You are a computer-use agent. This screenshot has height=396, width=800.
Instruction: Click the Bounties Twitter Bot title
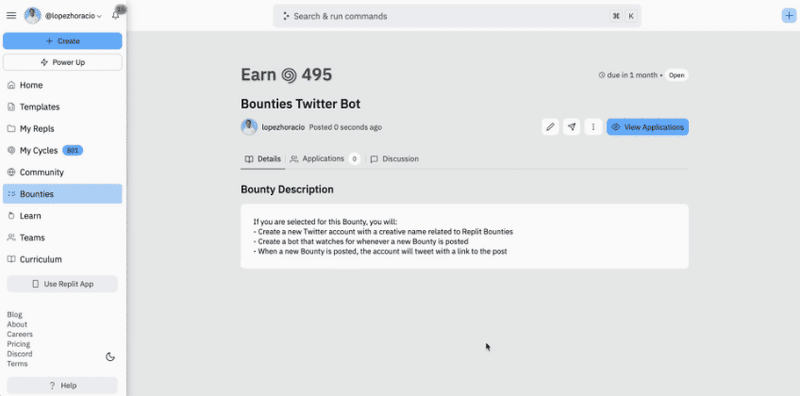pyautogui.click(x=301, y=104)
